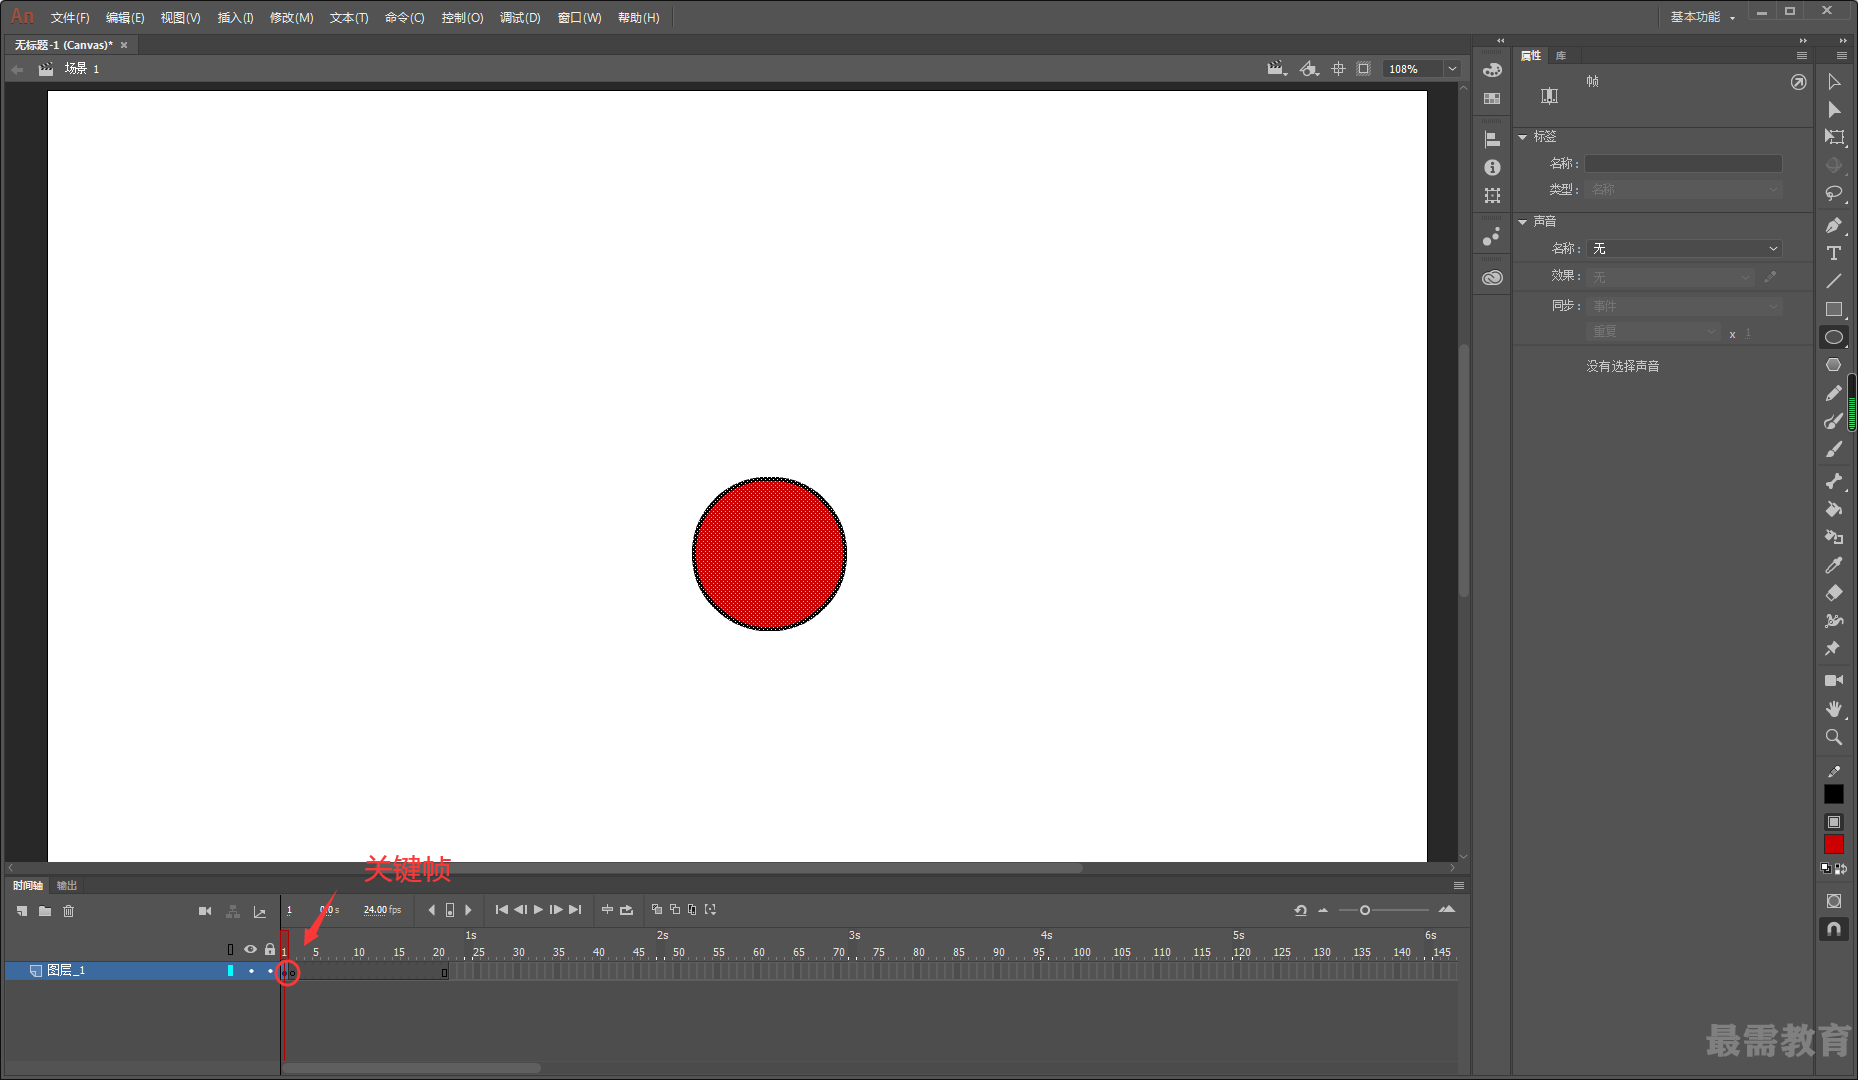Select the Eyedropper tool
This screenshot has width=1858, height=1080.
coord(1834,565)
